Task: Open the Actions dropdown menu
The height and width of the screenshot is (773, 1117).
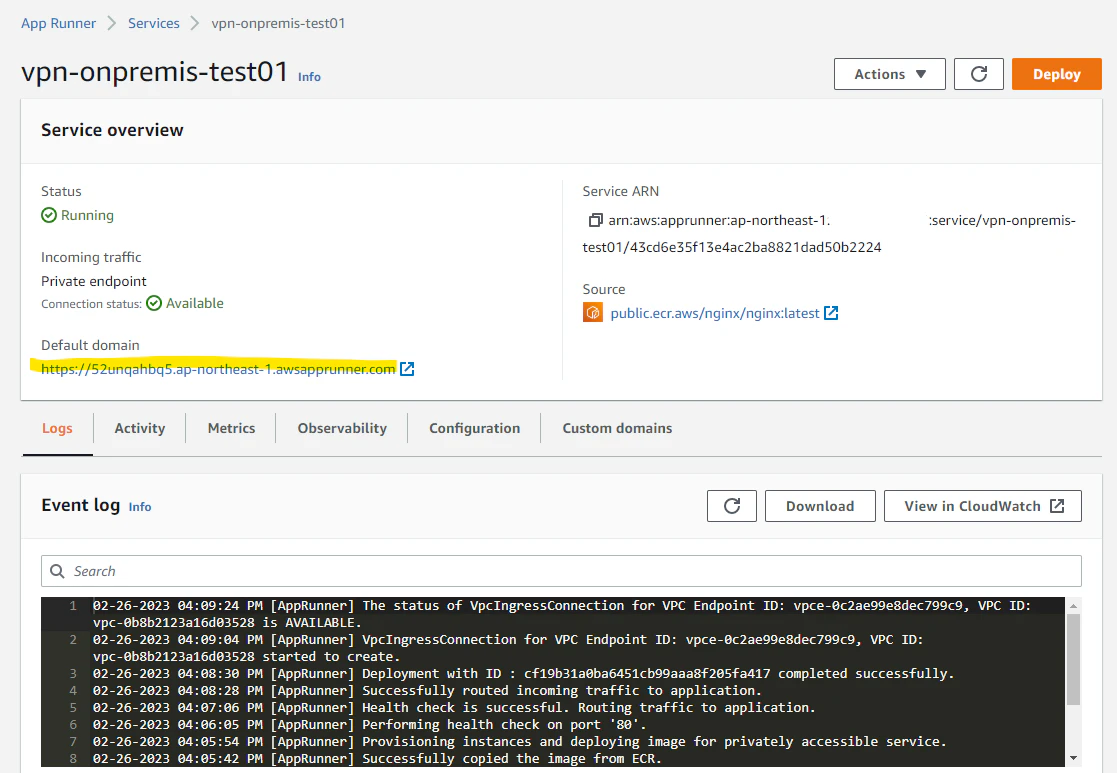Action: (890, 74)
